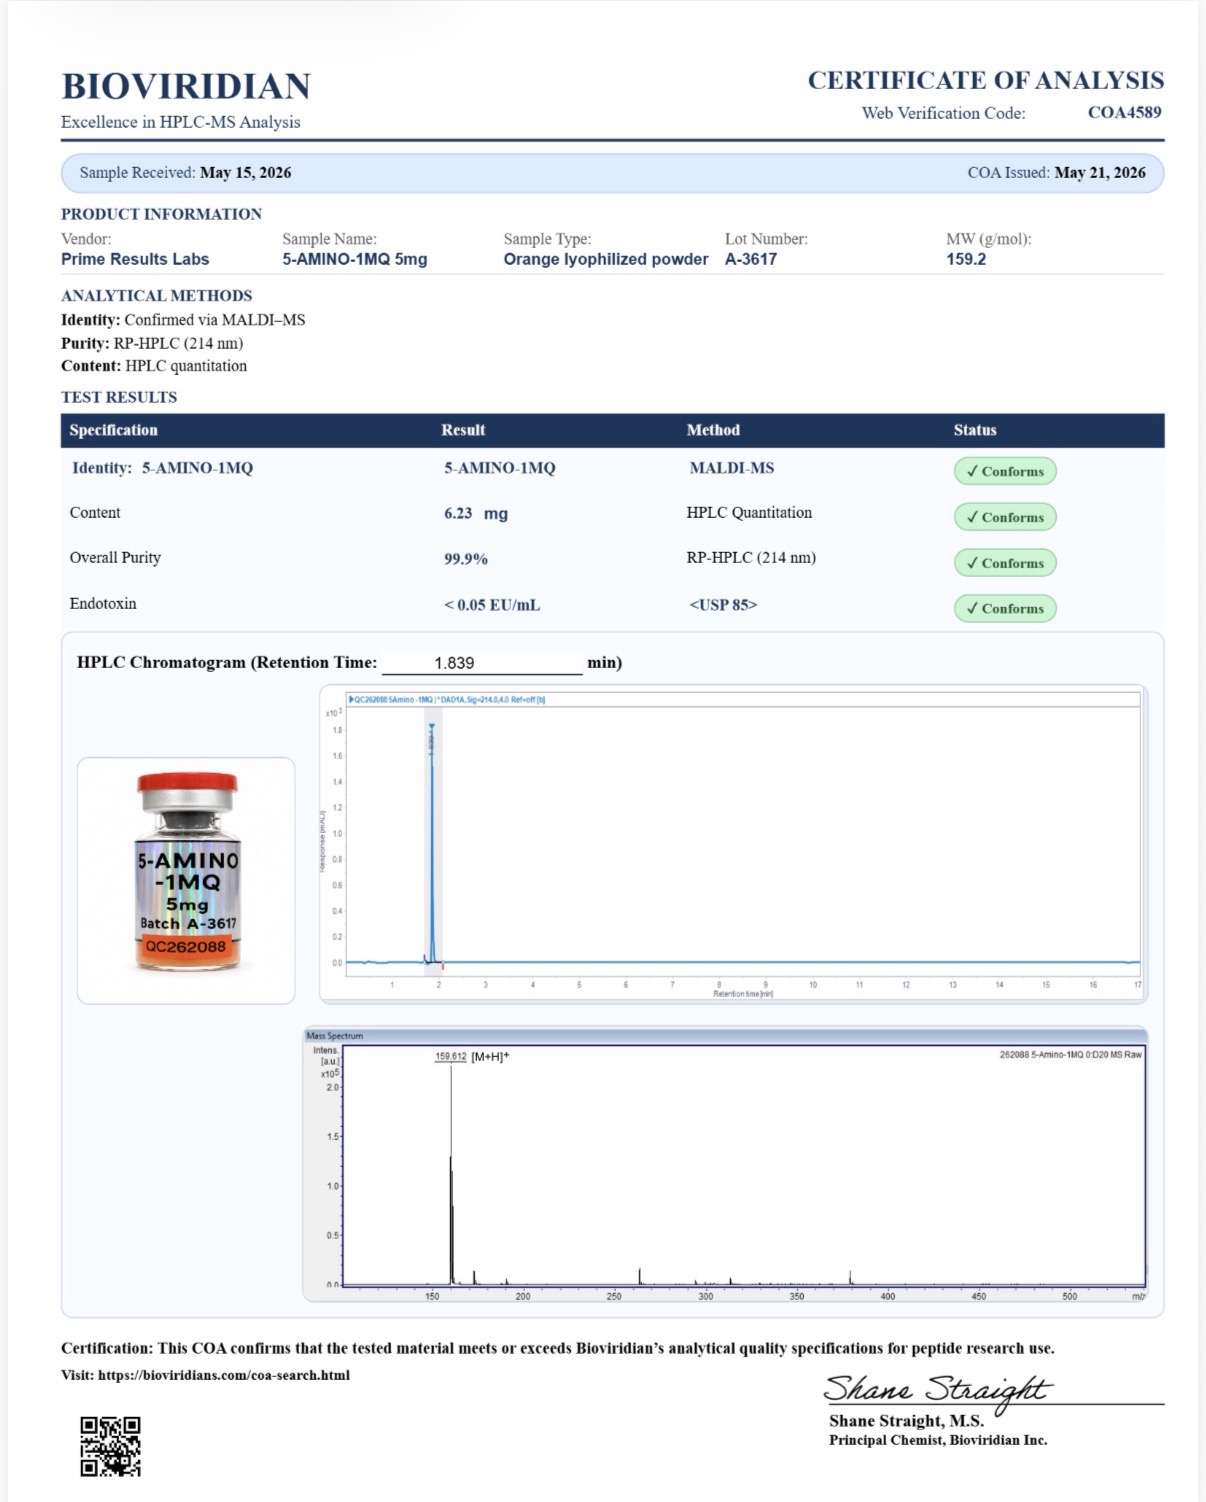Select content result 6.23 mg
Screen dimensions: 1206x1502
pos(476,513)
